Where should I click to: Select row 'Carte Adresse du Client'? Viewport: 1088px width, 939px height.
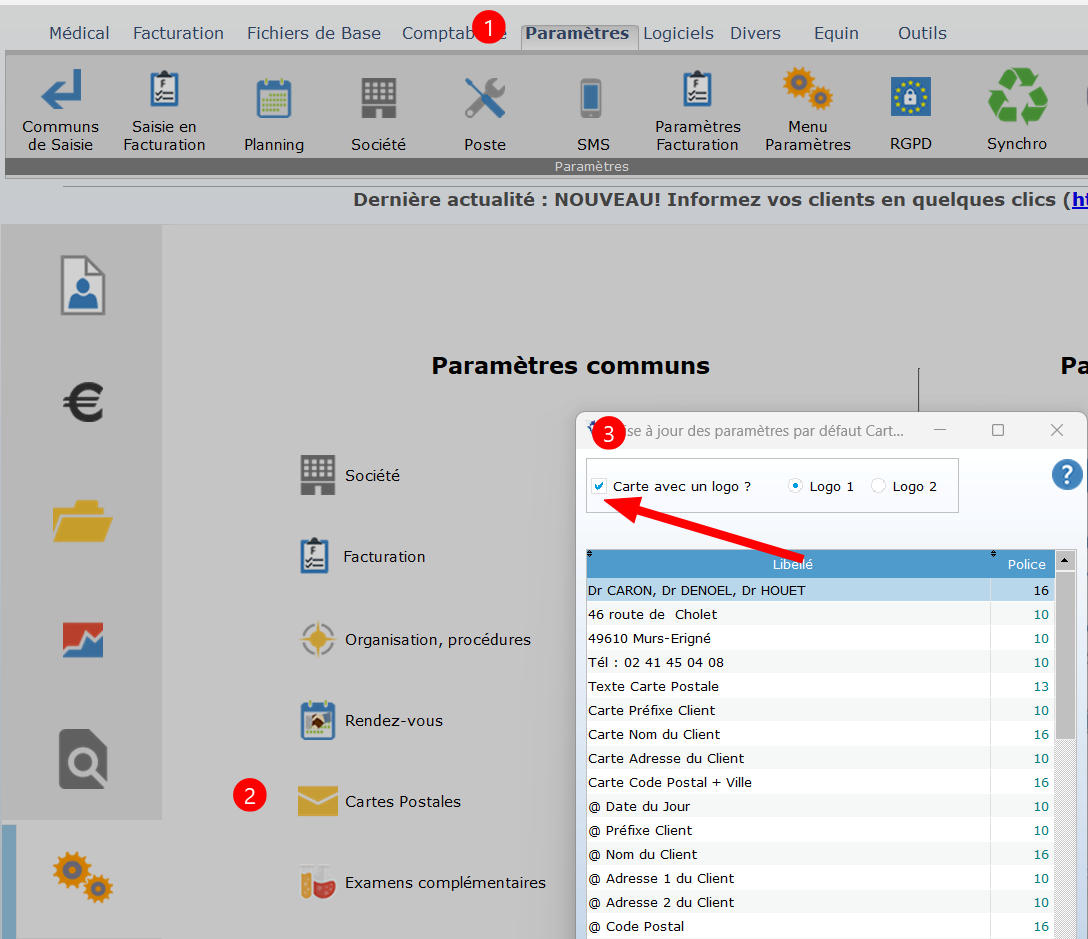click(x=820, y=758)
